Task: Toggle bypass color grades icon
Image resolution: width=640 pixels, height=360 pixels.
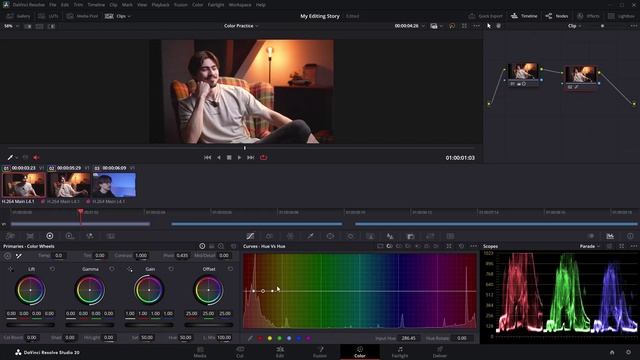Action: point(452,26)
